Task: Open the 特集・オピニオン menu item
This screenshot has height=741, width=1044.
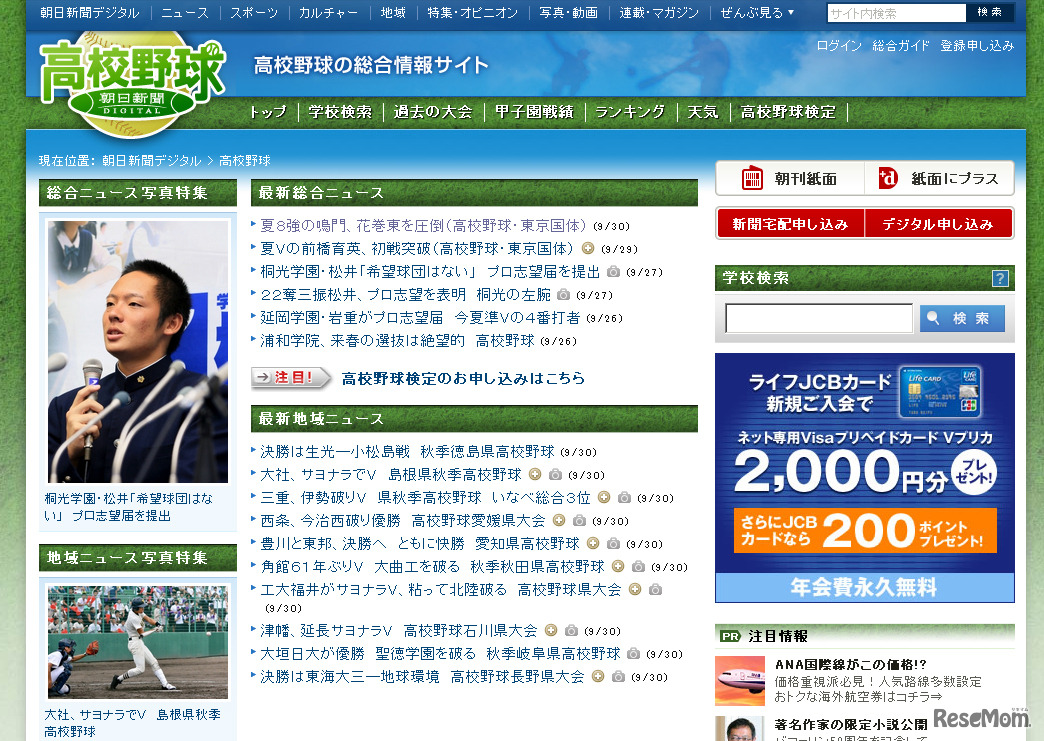Action: tap(473, 13)
